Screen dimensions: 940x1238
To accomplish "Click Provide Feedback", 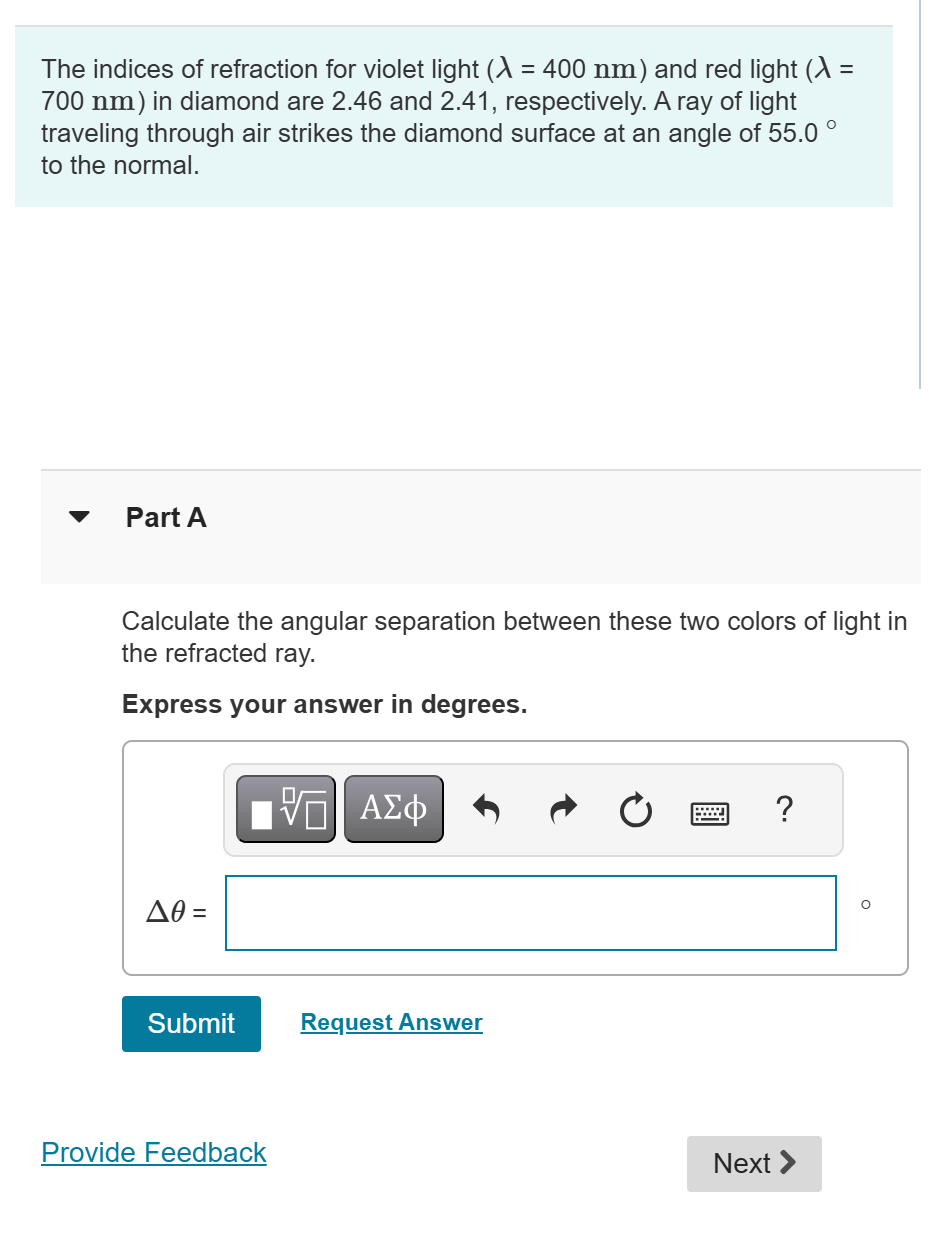I will click(x=153, y=1152).
